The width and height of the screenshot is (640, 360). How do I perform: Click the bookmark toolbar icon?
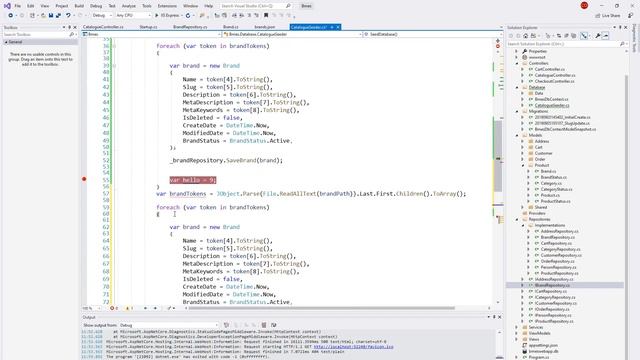pyautogui.click(x=266, y=16)
